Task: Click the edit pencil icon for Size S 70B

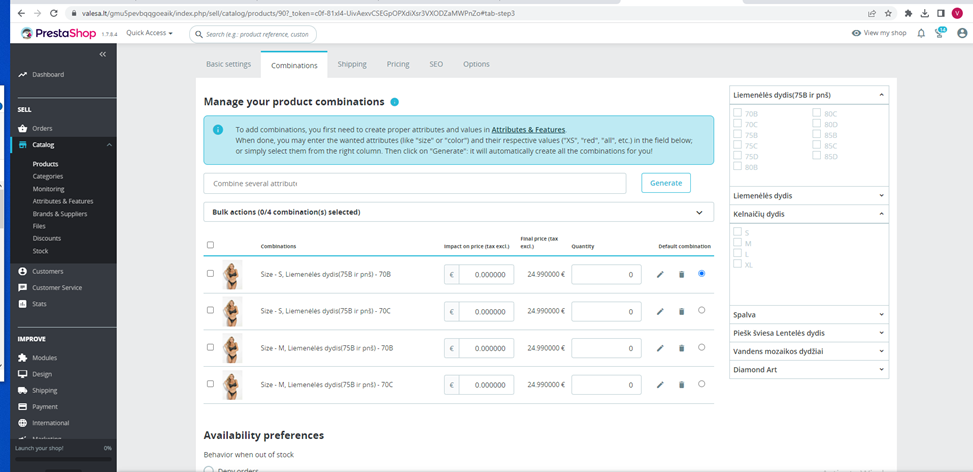Action: [660, 274]
